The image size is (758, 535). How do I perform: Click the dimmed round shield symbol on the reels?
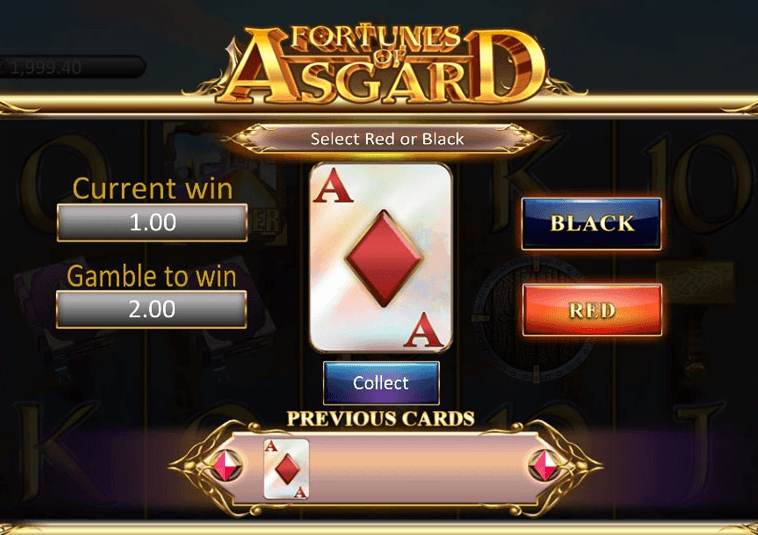click(x=534, y=320)
